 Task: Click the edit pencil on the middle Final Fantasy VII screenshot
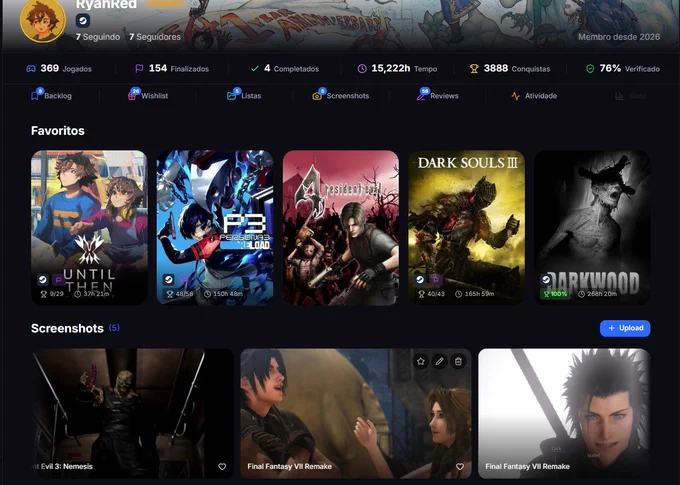pyautogui.click(x=439, y=361)
